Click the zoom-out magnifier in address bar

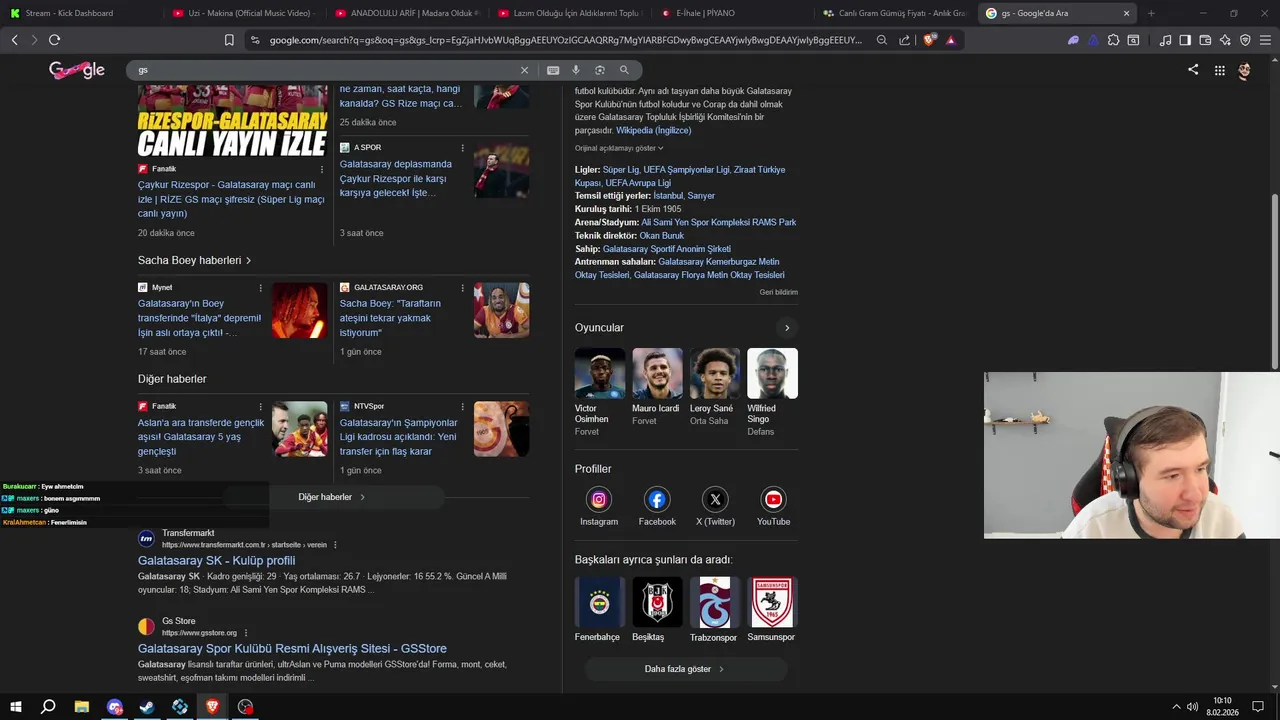point(881,40)
